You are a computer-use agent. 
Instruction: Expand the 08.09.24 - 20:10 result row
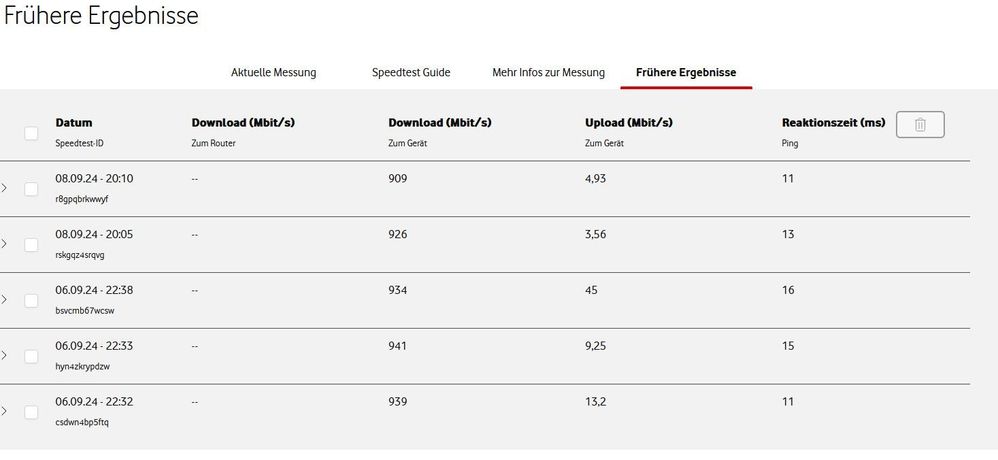[x=5, y=188]
